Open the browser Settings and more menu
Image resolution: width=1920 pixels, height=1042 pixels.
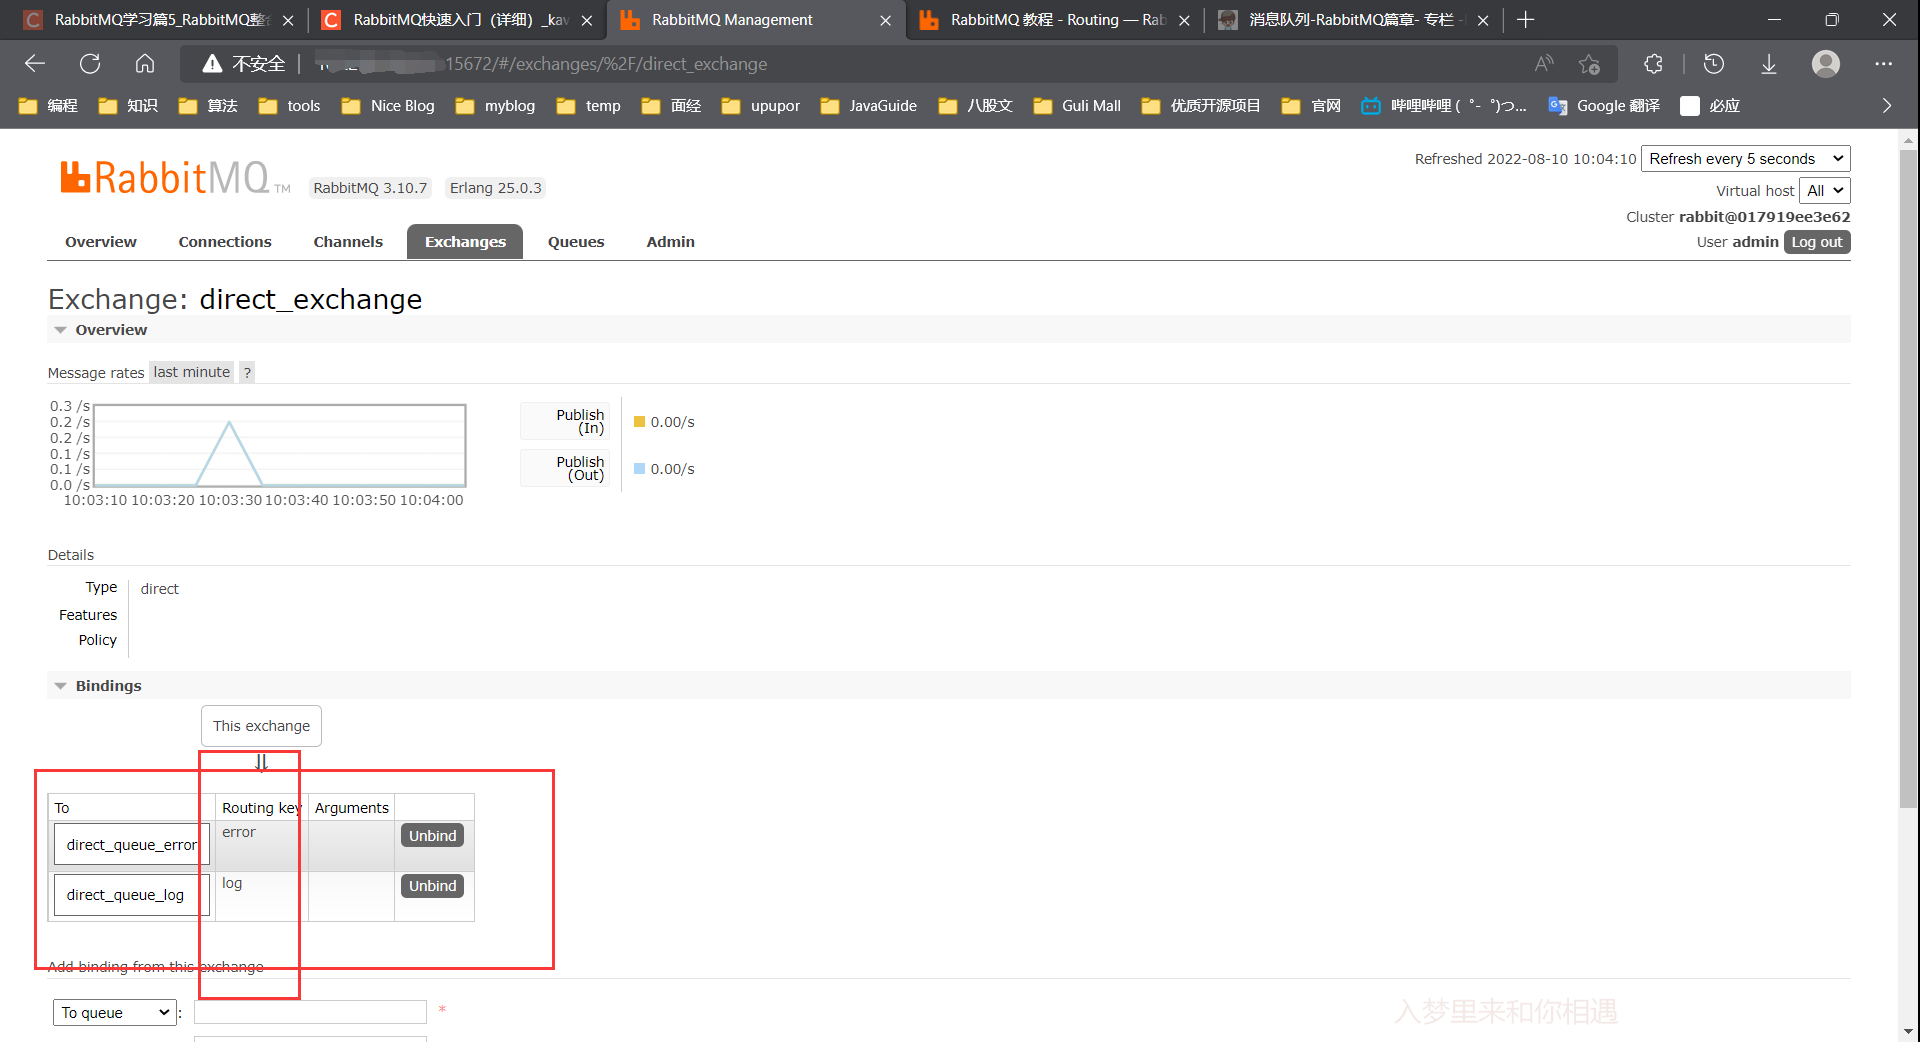pos(1884,64)
